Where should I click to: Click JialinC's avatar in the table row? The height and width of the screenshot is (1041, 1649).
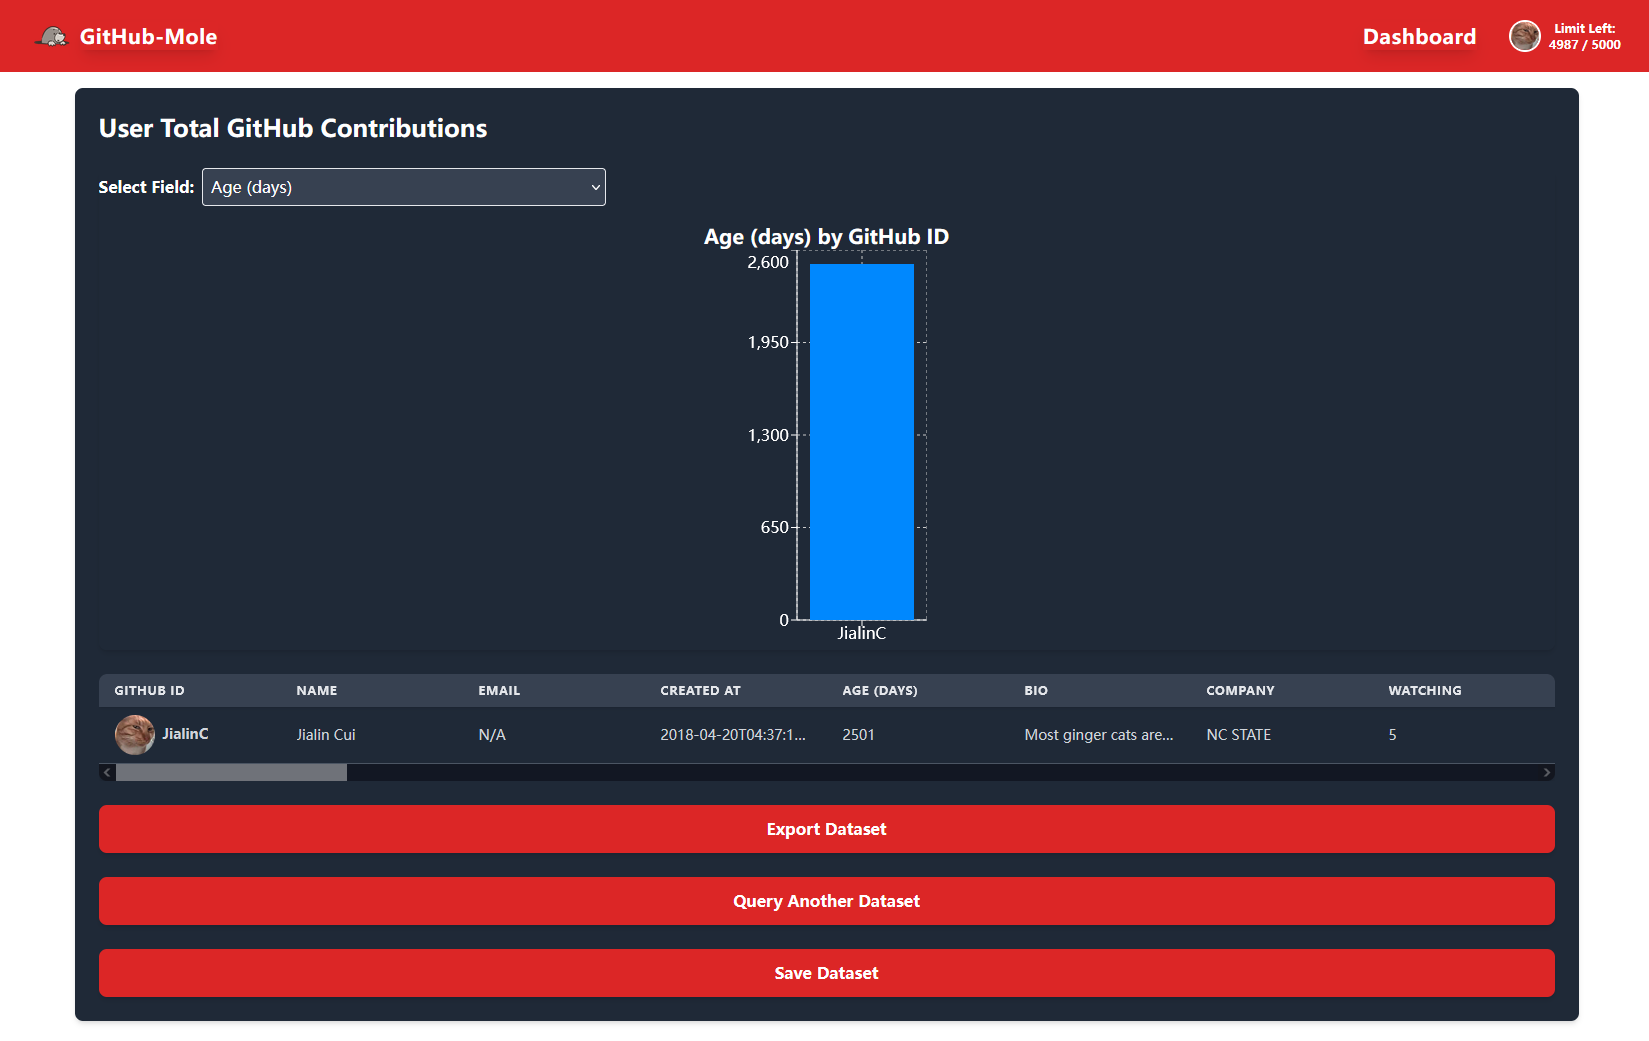[134, 734]
